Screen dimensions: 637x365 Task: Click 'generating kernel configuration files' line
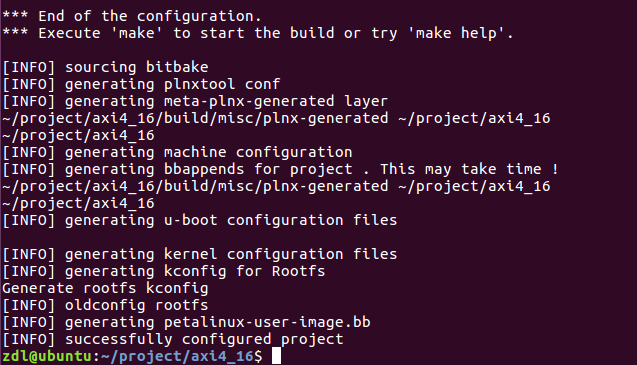199,254
